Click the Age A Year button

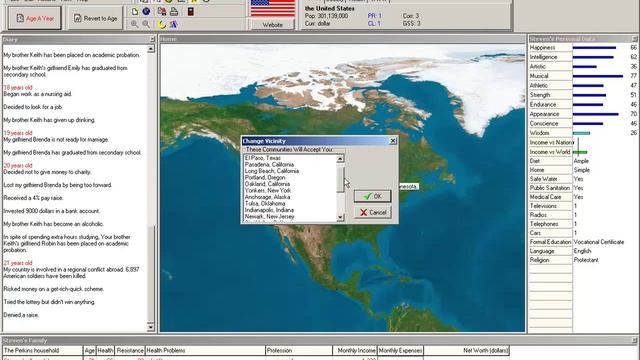point(35,18)
